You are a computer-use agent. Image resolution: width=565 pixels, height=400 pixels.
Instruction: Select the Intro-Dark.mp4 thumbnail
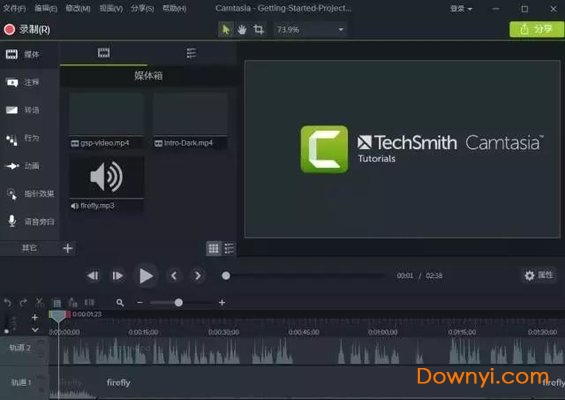pos(191,120)
